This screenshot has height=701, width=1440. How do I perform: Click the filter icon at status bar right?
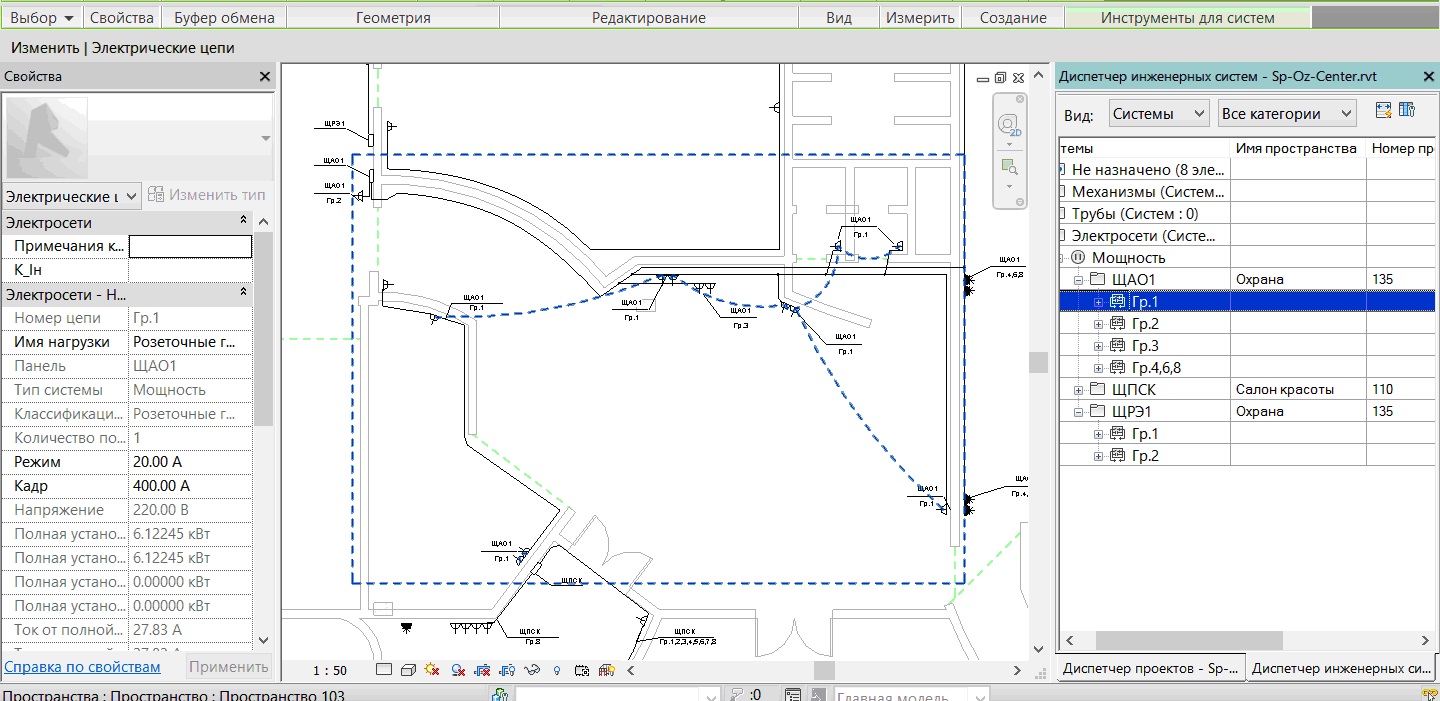(x=1431, y=694)
